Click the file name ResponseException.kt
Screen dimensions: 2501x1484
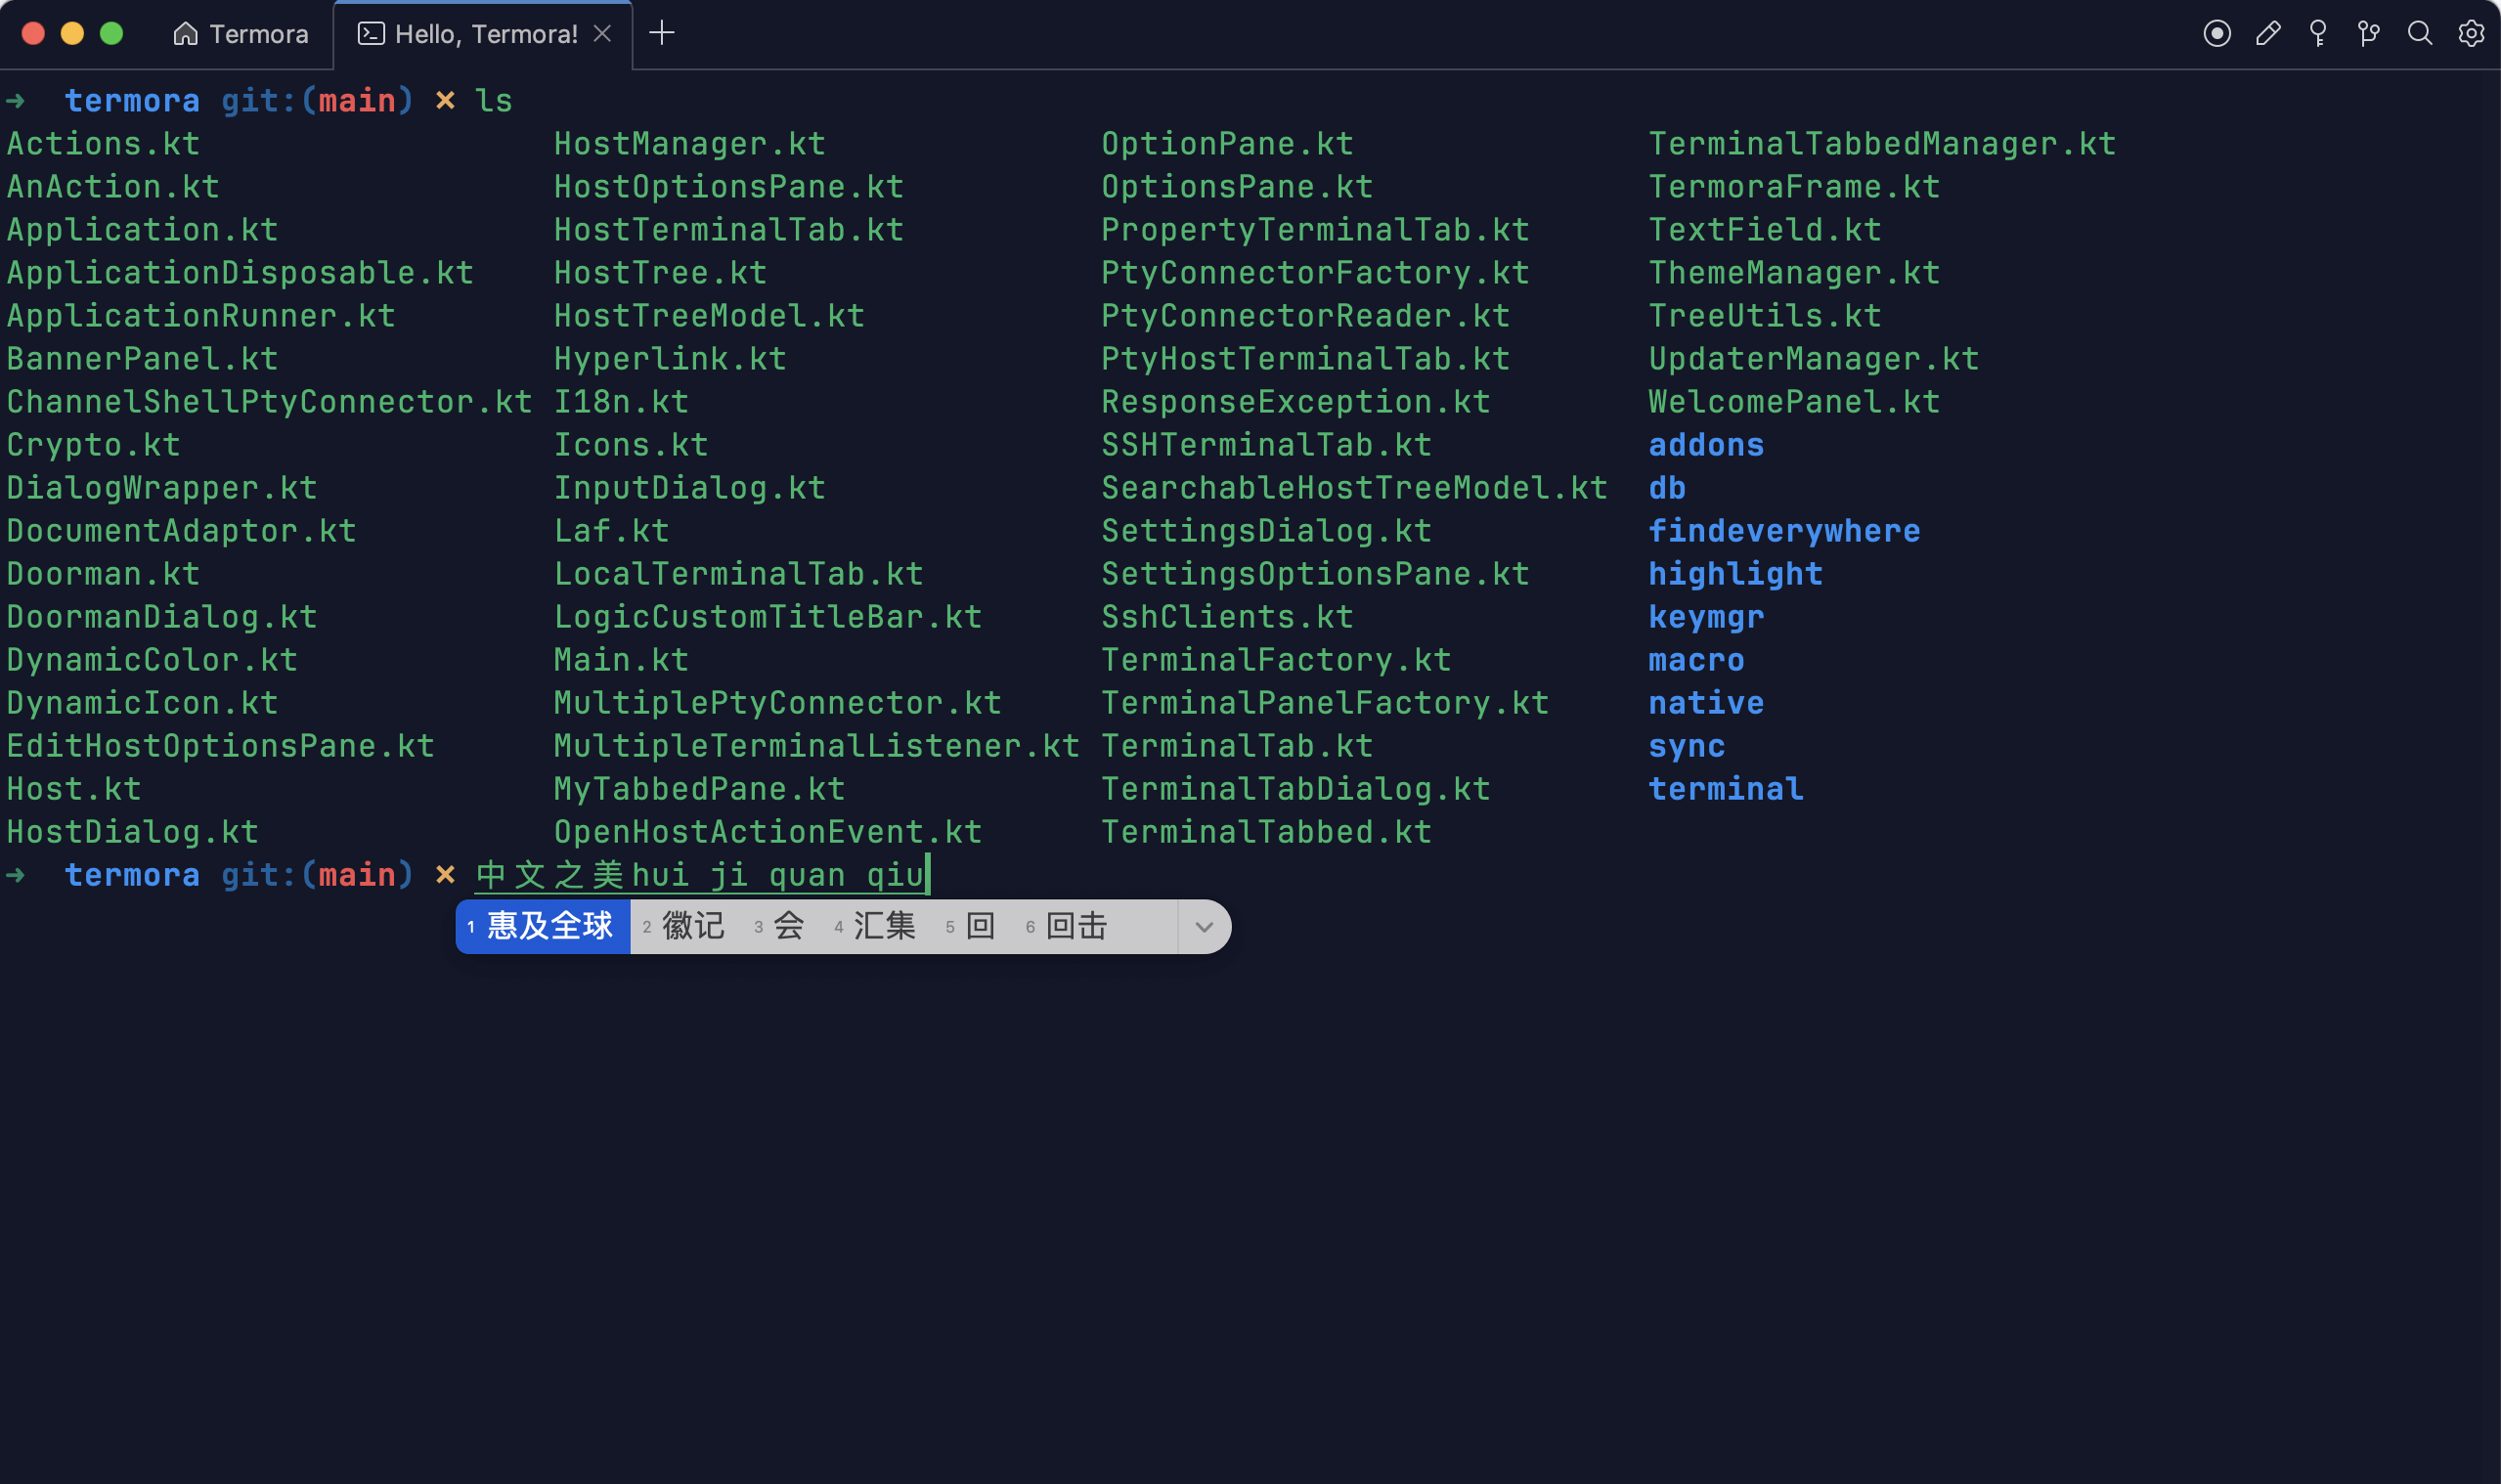1296,402
